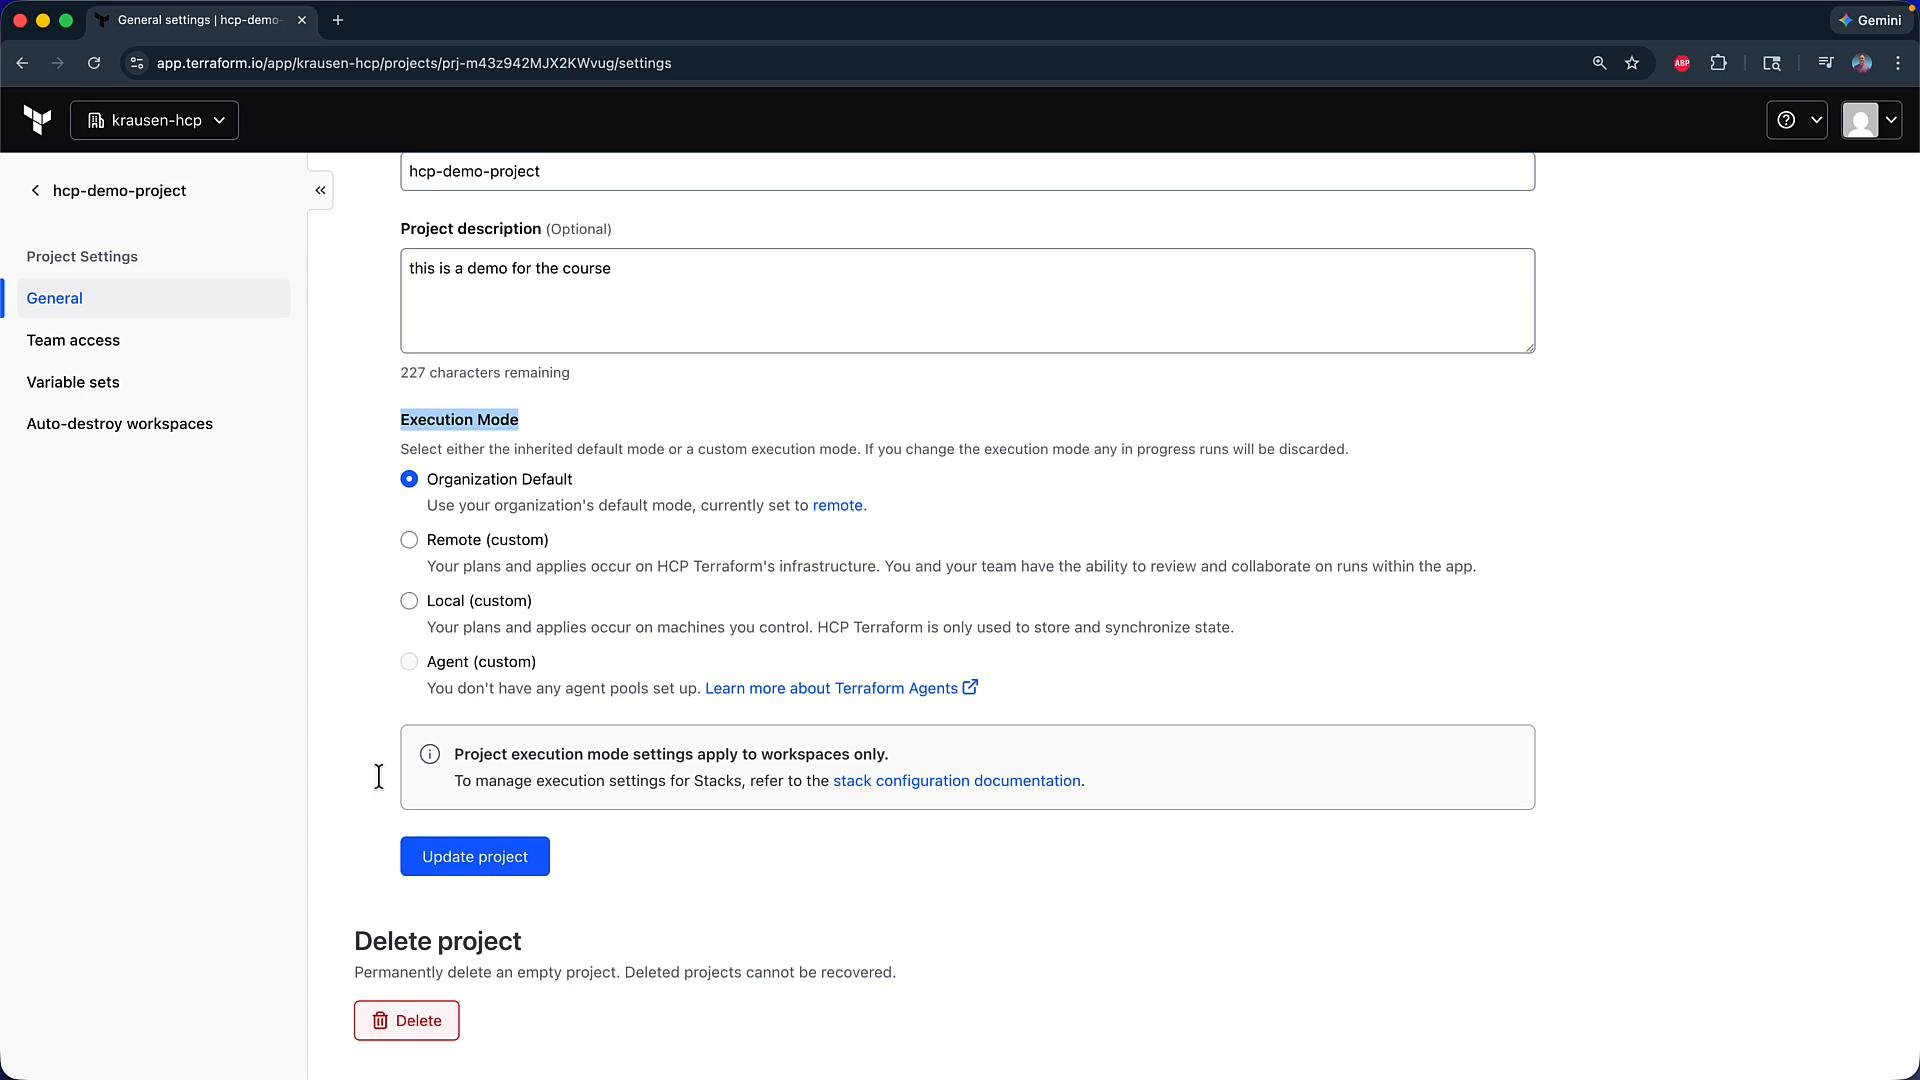Click the Execution Mode heading
Screen dimensions: 1920x1080
pos(459,420)
